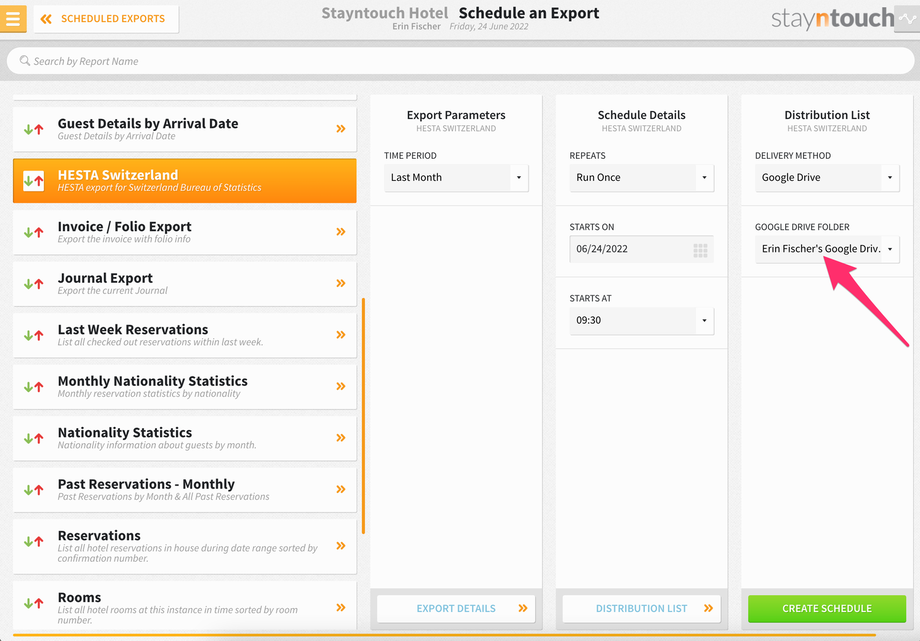Viewport: 920px width, 641px height.
Task: Open the Google Drive Folder dropdown
Action: pyautogui.click(x=827, y=249)
